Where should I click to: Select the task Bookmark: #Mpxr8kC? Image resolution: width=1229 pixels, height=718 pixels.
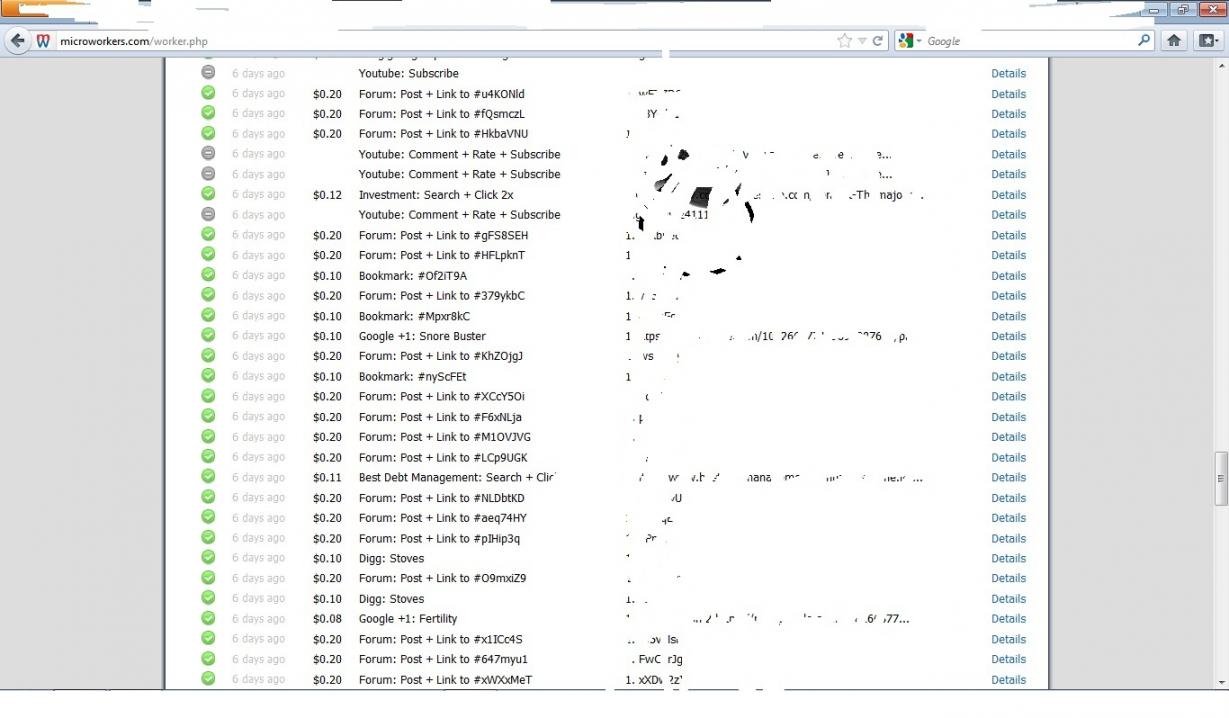[414, 316]
